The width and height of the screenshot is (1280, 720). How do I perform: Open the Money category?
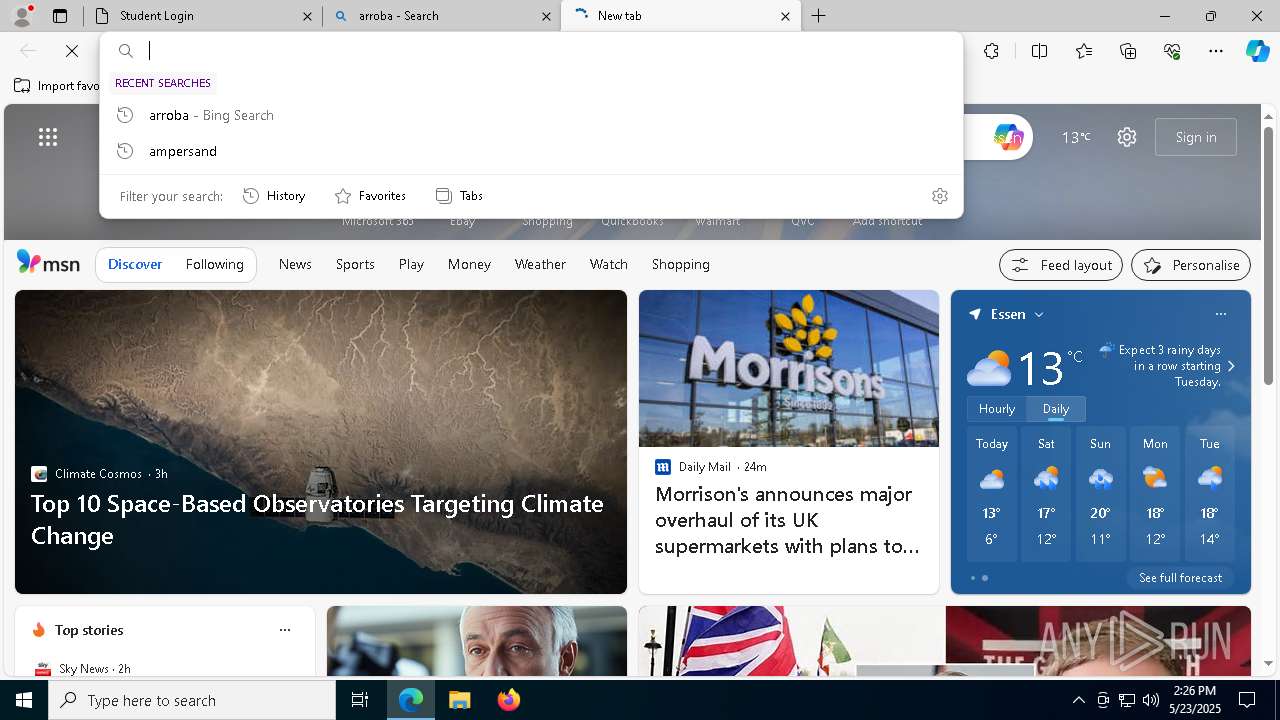point(469,264)
